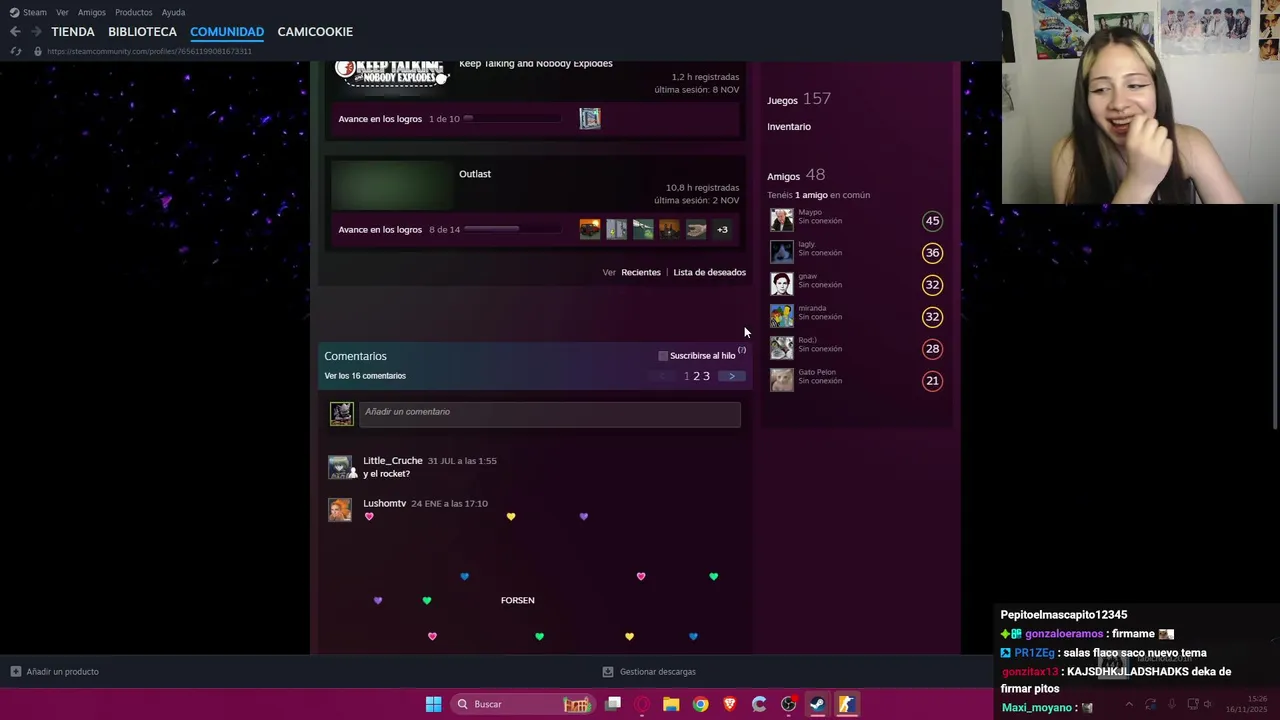Open lagly's friend avatar
The width and height of the screenshot is (1280, 720).
(x=782, y=252)
